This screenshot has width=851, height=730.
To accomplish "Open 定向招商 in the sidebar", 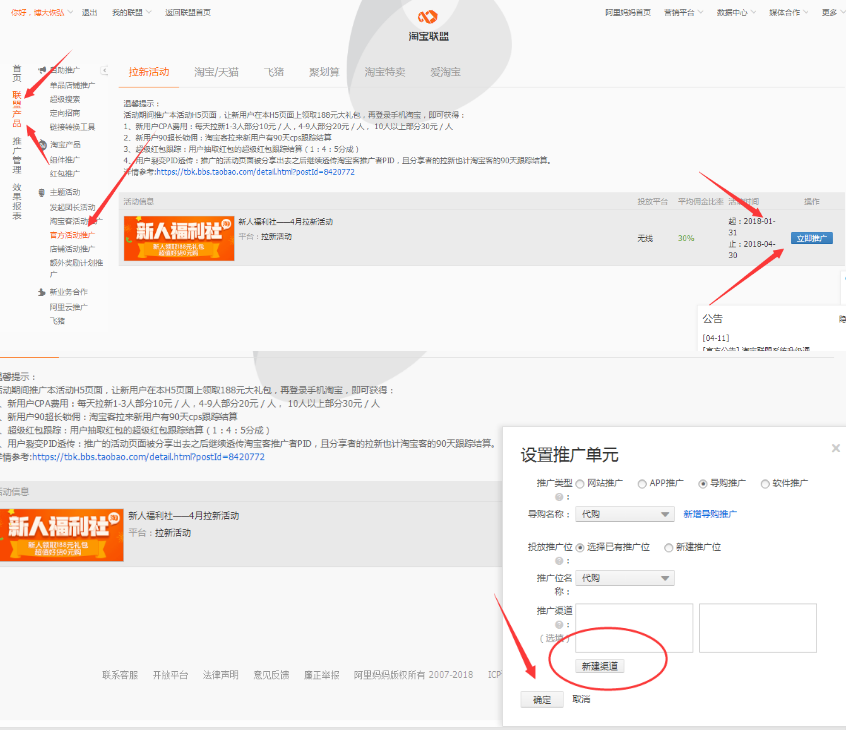I will click(x=65, y=113).
